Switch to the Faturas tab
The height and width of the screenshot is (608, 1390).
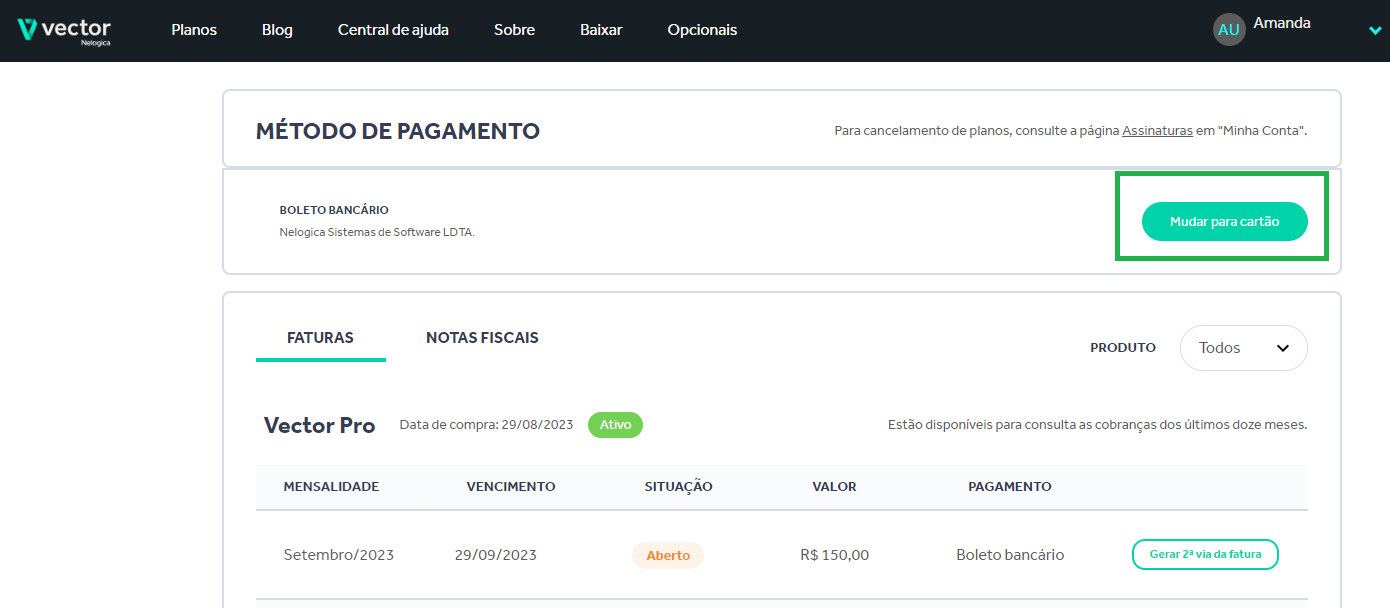(x=320, y=338)
